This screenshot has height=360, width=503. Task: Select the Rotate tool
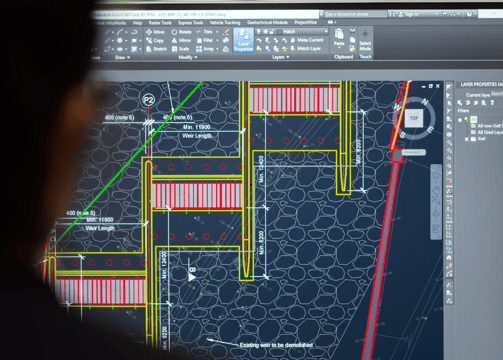pos(181,32)
